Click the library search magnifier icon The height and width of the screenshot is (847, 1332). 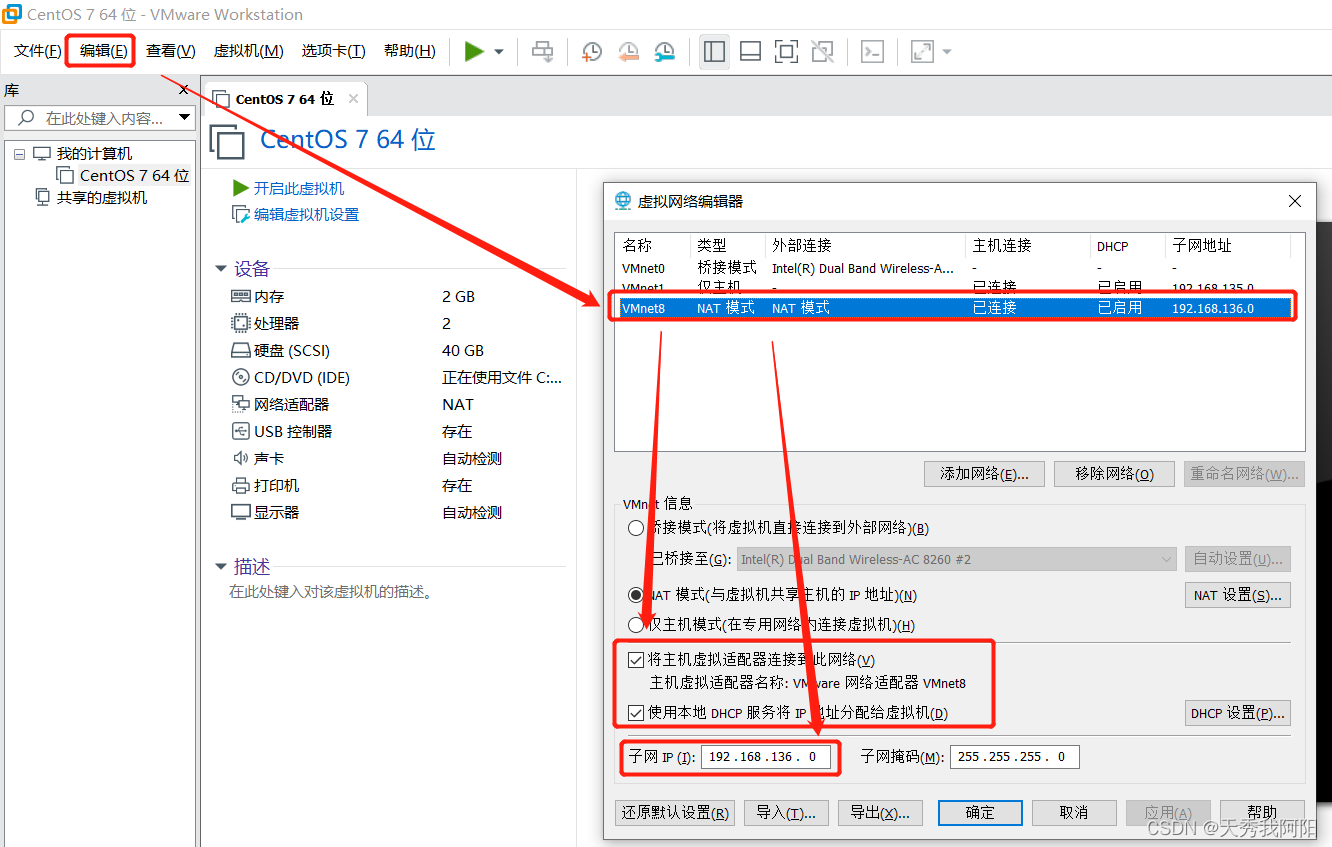click(26, 118)
